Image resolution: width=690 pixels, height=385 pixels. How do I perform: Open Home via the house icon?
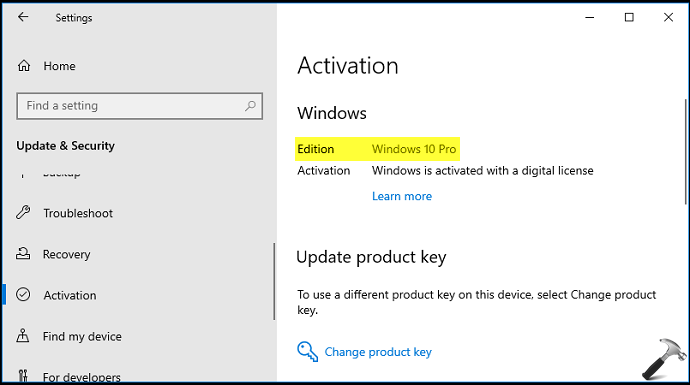[x=24, y=66]
